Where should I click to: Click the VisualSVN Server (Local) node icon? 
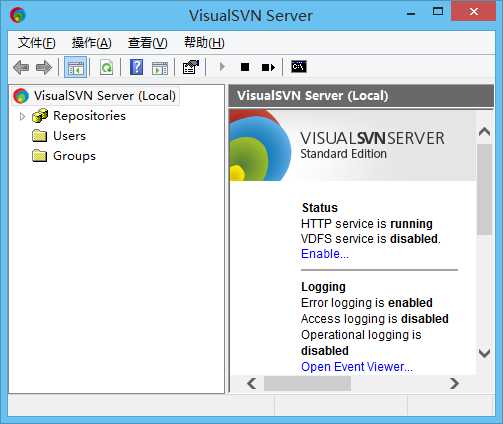pyautogui.click(x=21, y=96)
